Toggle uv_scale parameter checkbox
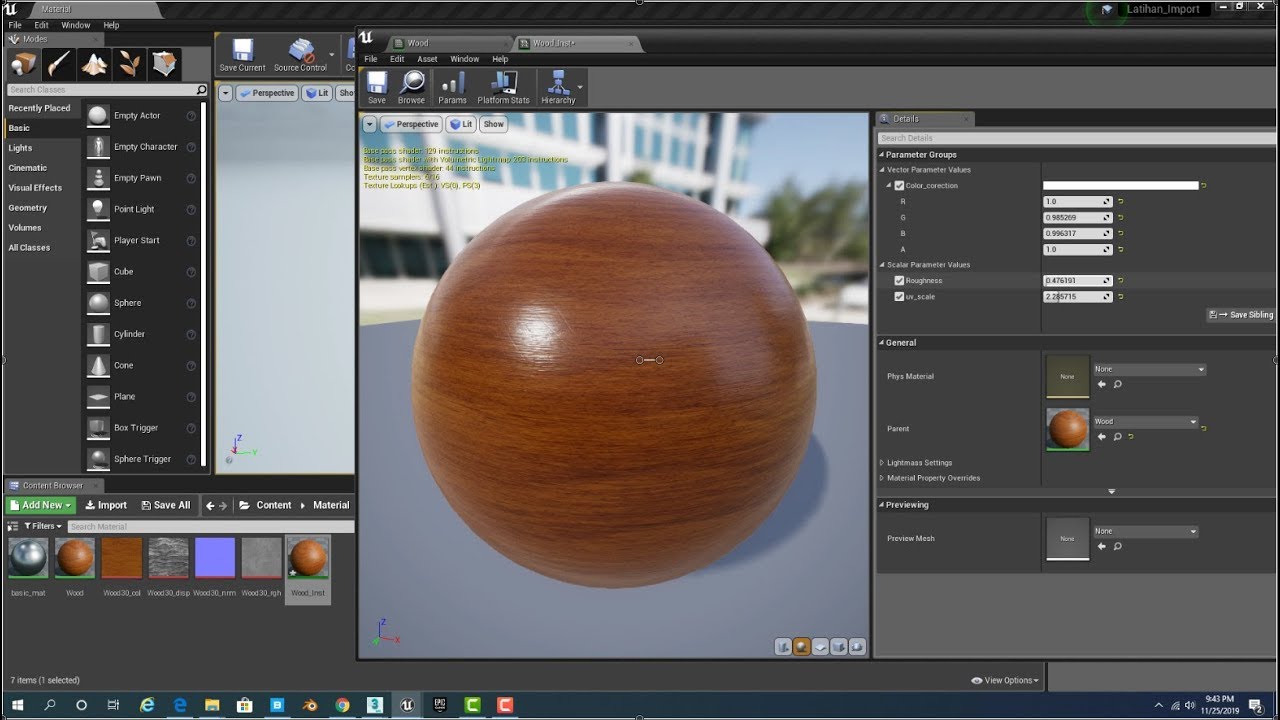 [x=899, y=297]
